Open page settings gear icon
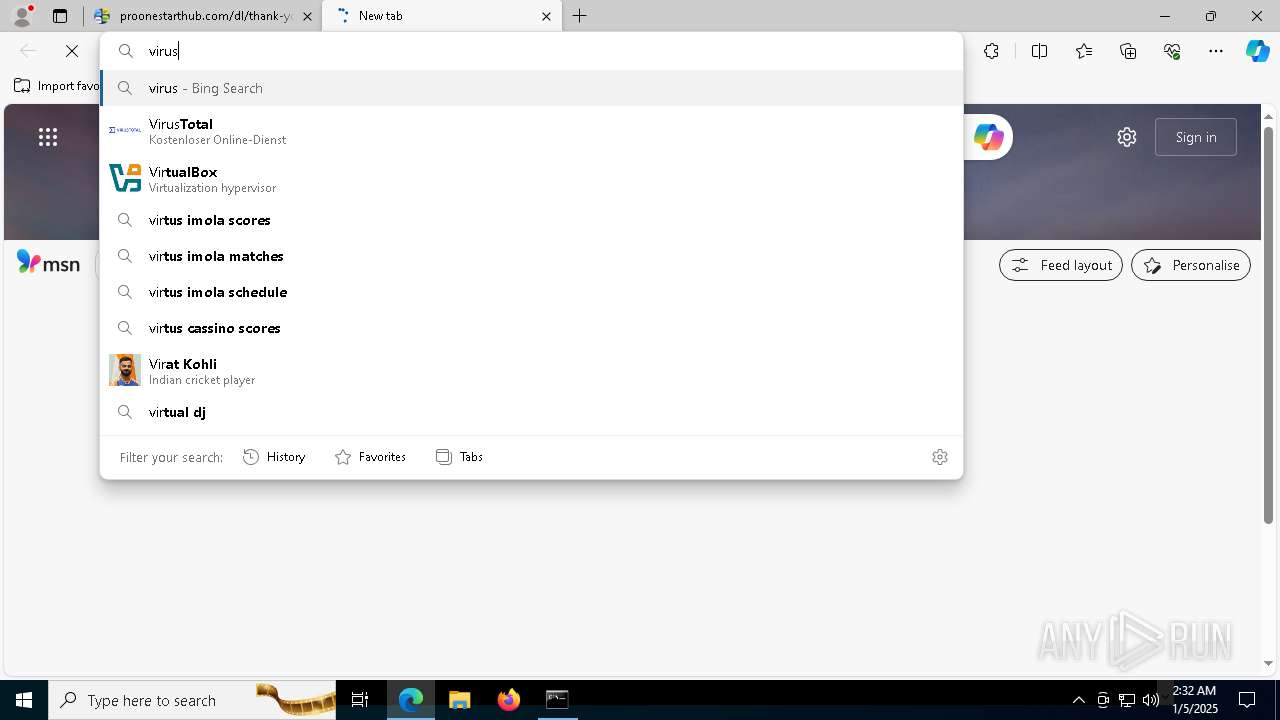 1127,137
